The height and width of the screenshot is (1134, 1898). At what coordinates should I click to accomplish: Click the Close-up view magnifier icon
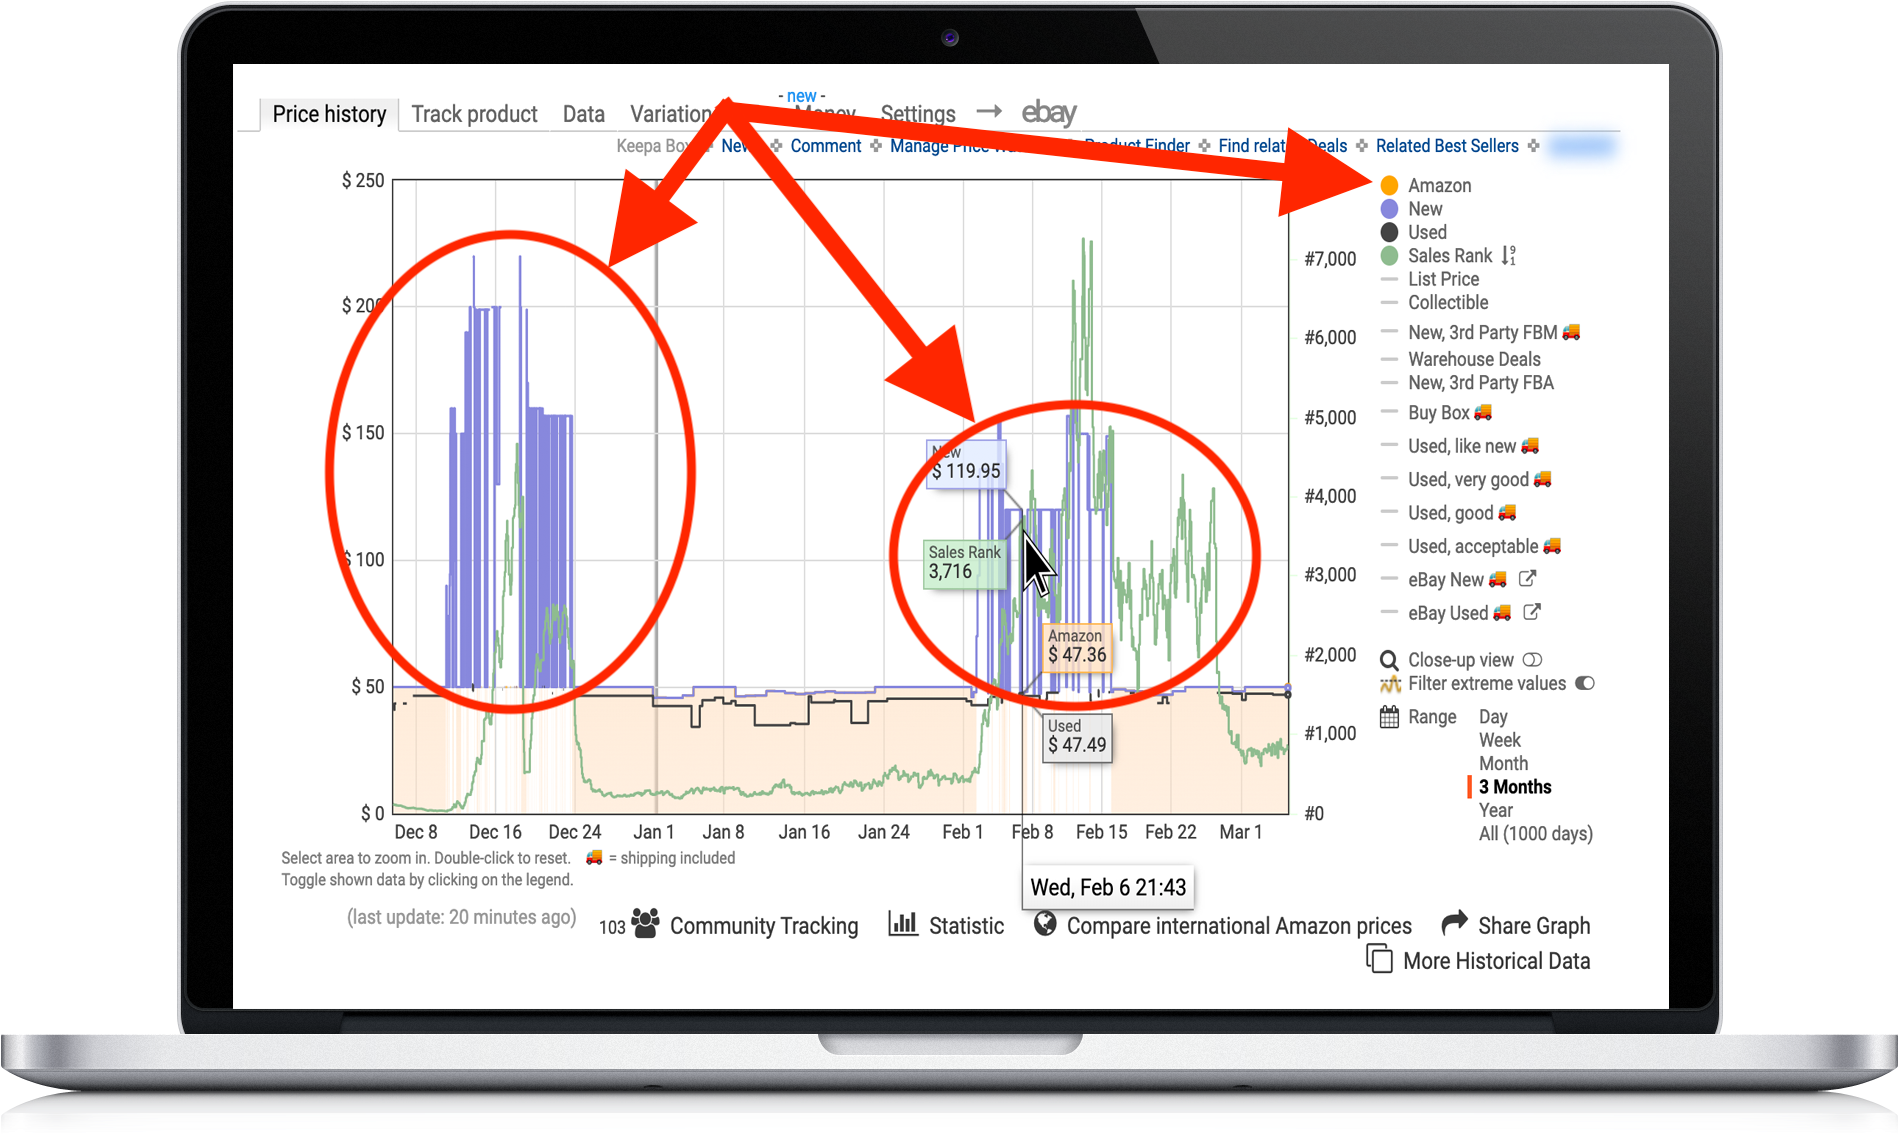click(x=1389, y=660)
